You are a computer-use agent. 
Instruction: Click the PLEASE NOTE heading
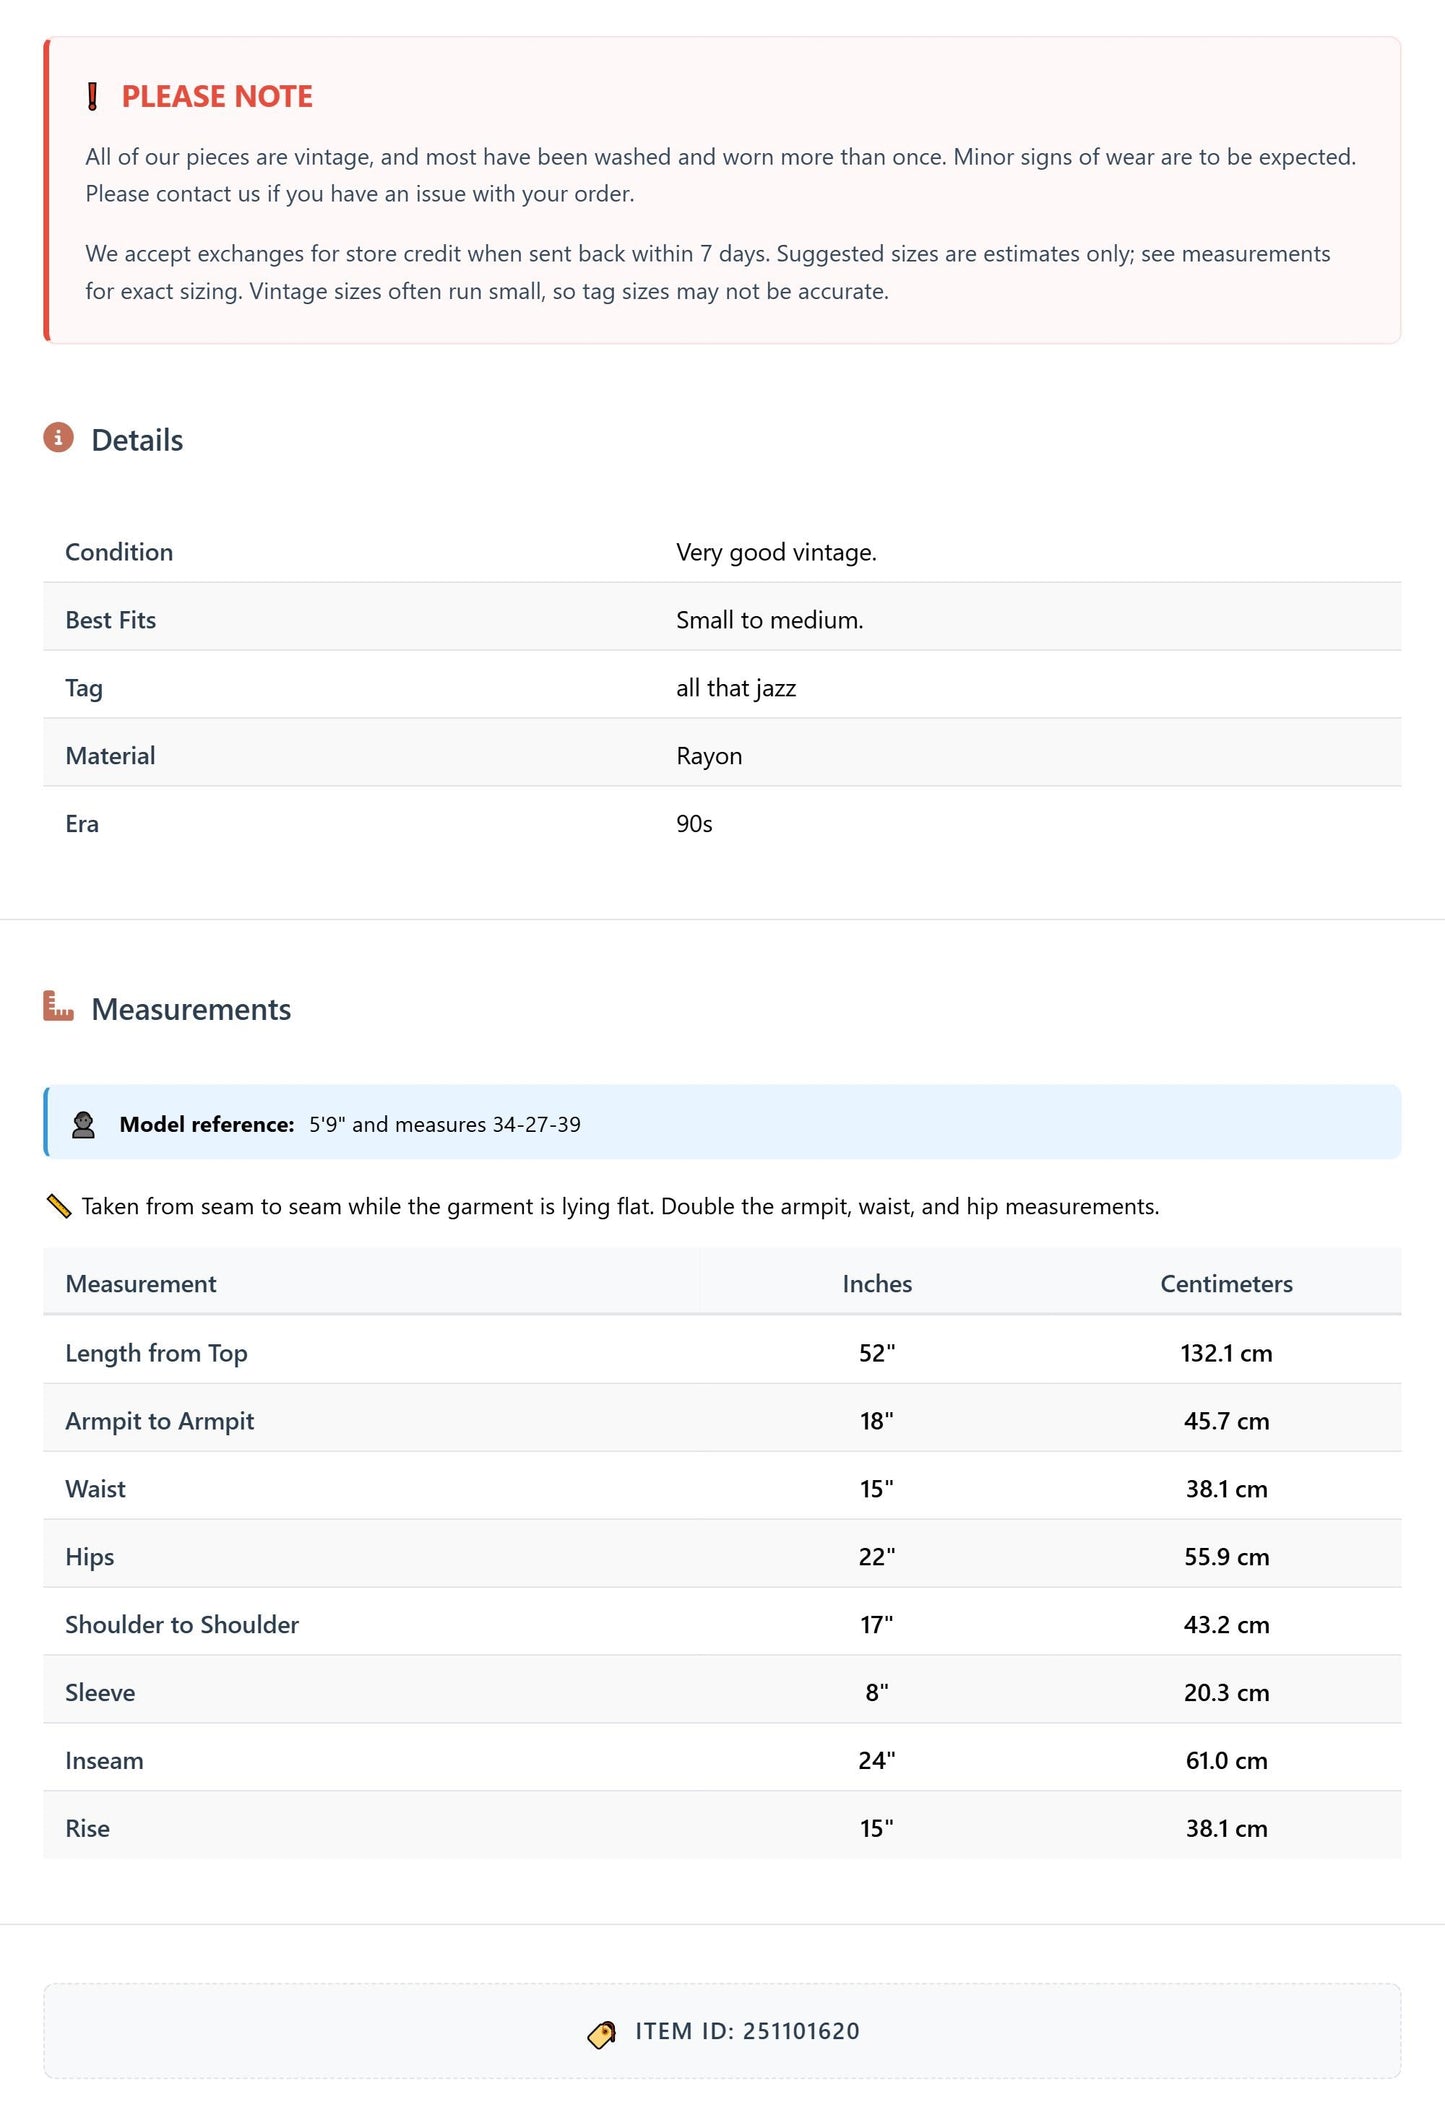tap(217, 96)
